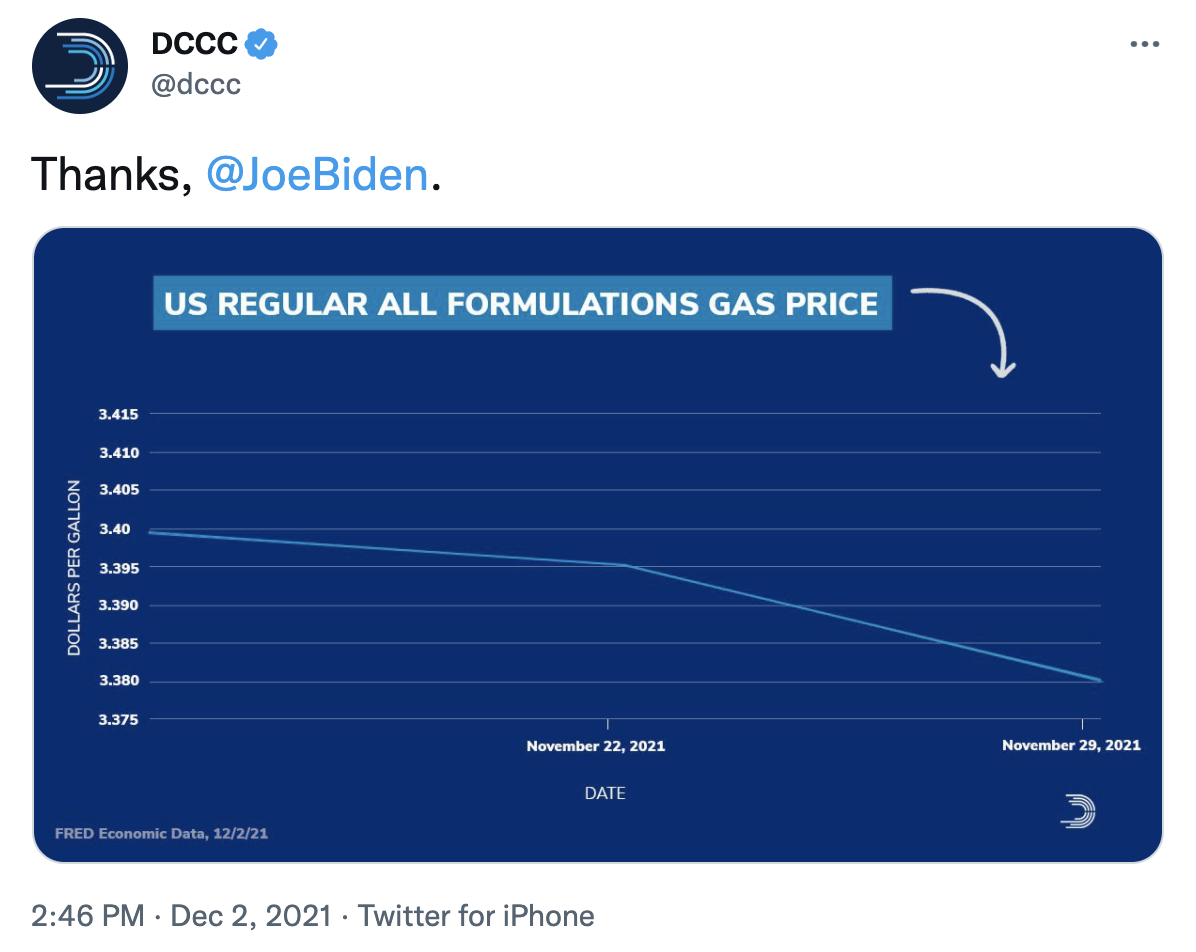The width and height of the screenshot is (1196, 952).
Task: Click the DOLLARS PER GALLON axis label
Action: coord(74,568)
